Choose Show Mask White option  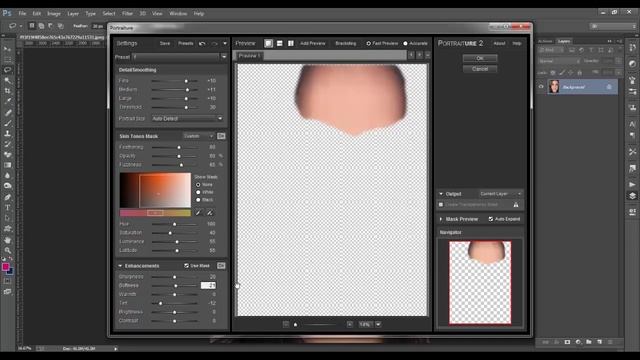tap(198, 192)
